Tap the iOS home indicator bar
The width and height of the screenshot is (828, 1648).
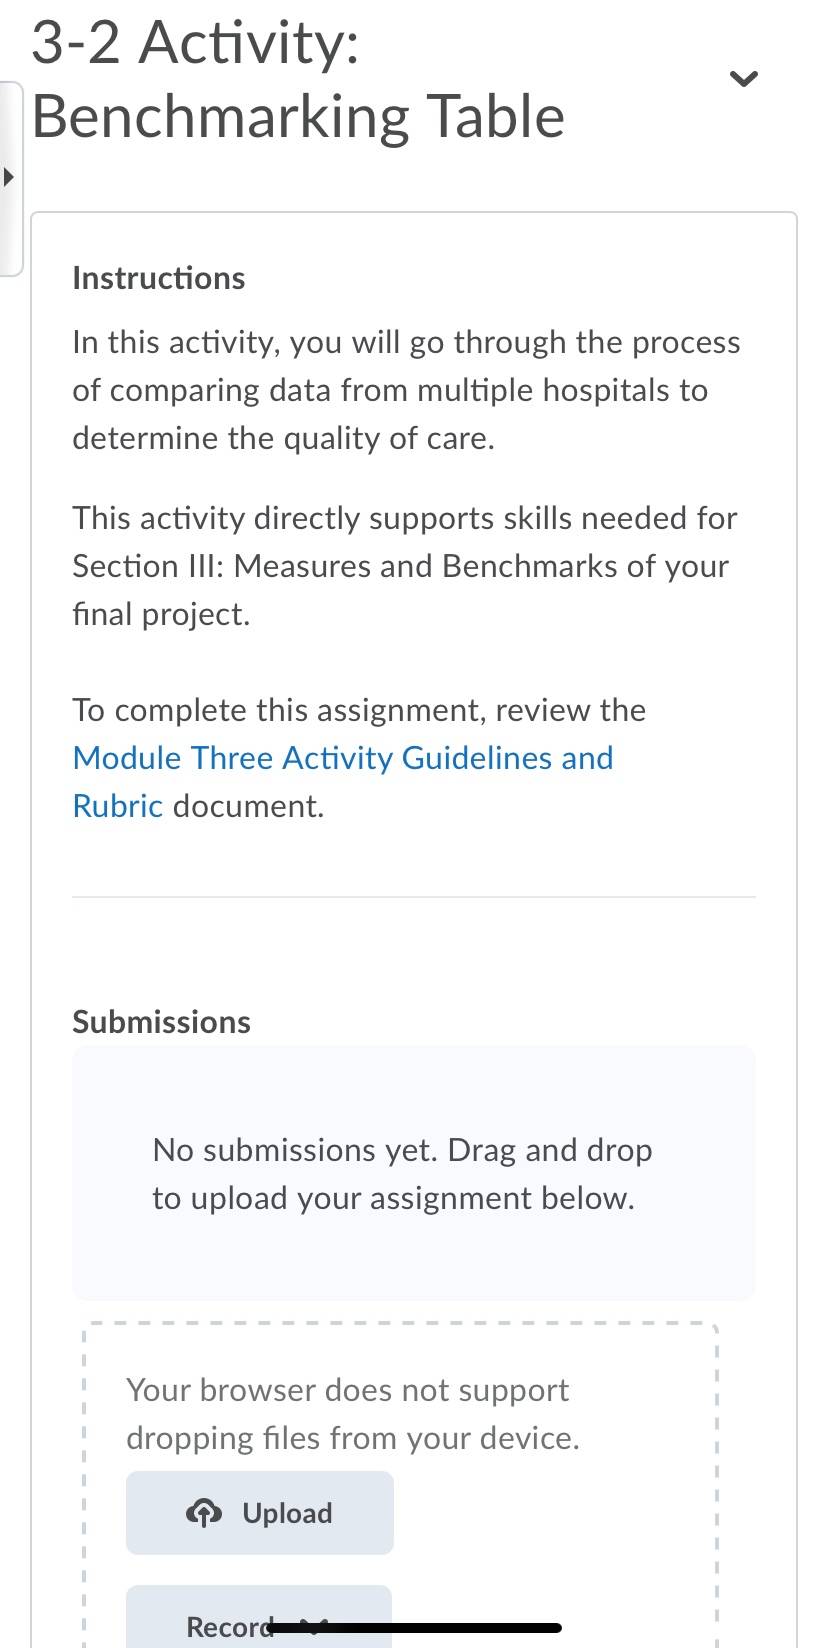(x=414, y=1628)
